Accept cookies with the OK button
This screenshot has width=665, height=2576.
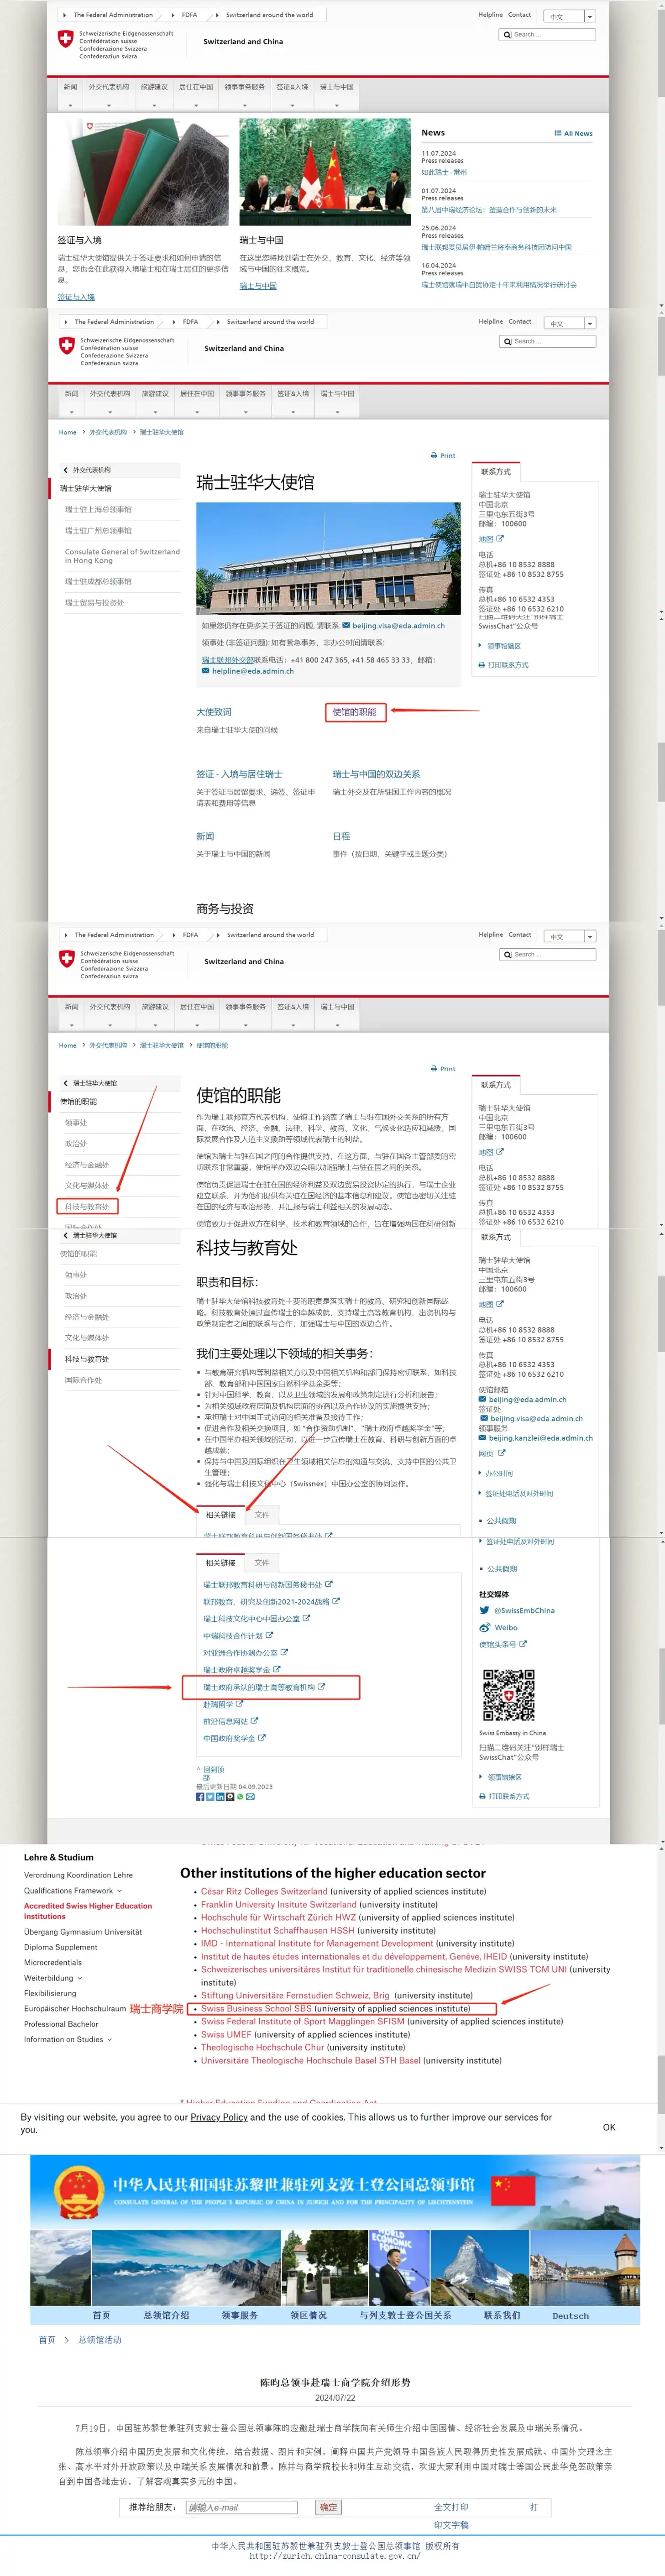pyautogui.click(x=609, y=2127)
